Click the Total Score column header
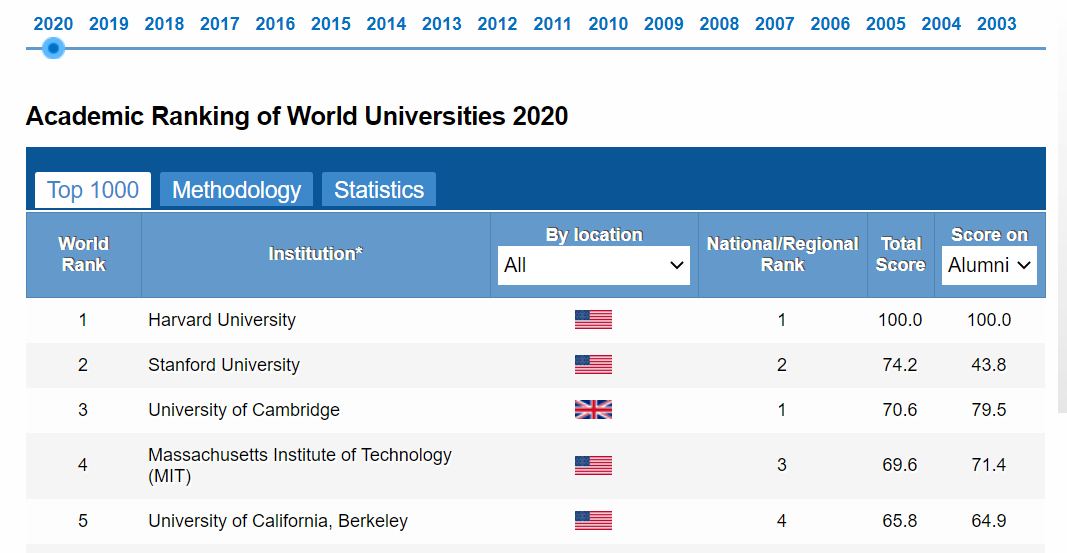This screenshot has height=553, width=1067. coord(900,254)
